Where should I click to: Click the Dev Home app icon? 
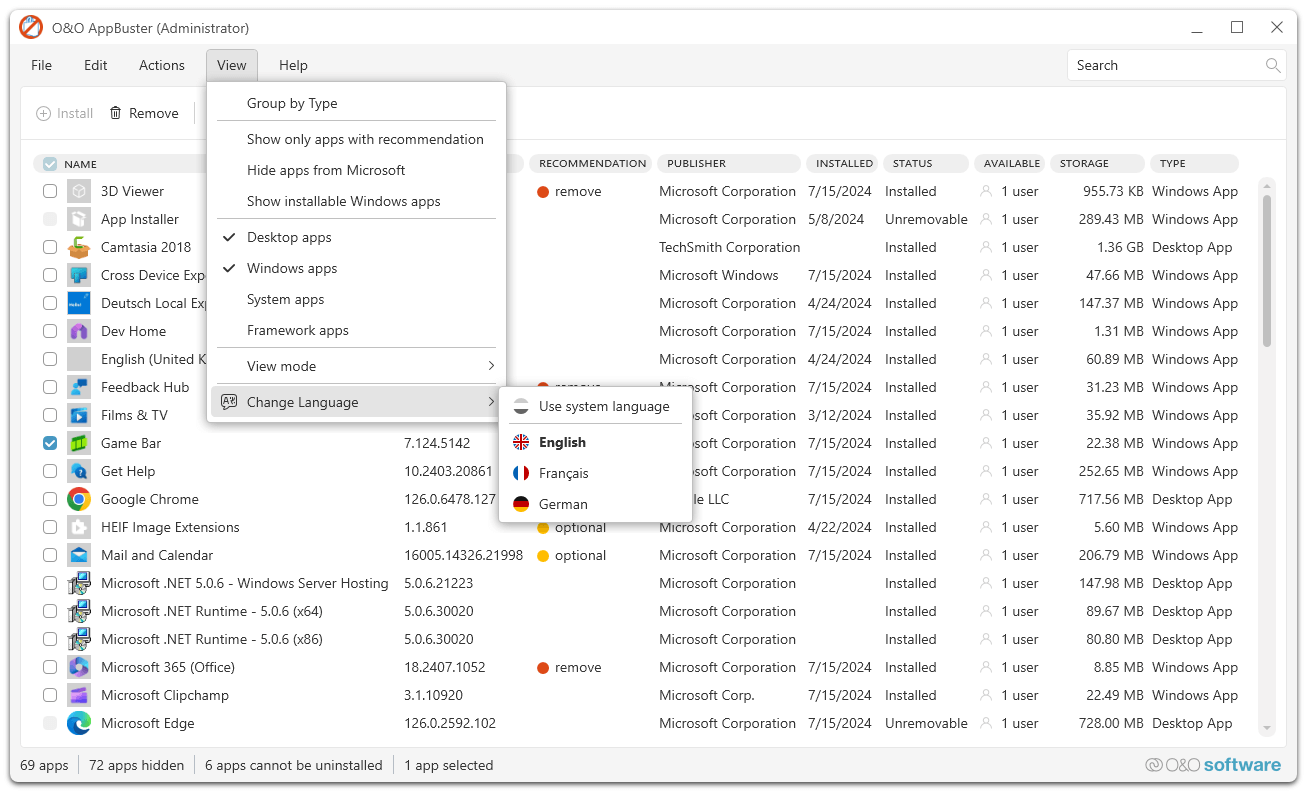coord(79,331)
